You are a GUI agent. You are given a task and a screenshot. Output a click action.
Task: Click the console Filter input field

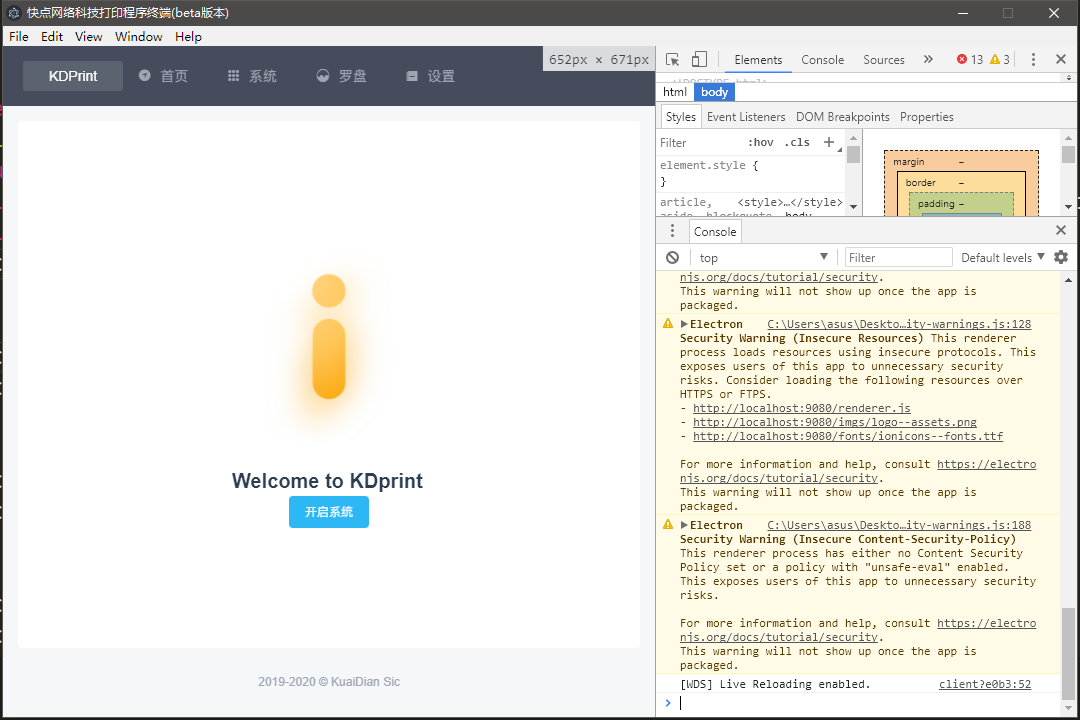click(x=898, y=258)
